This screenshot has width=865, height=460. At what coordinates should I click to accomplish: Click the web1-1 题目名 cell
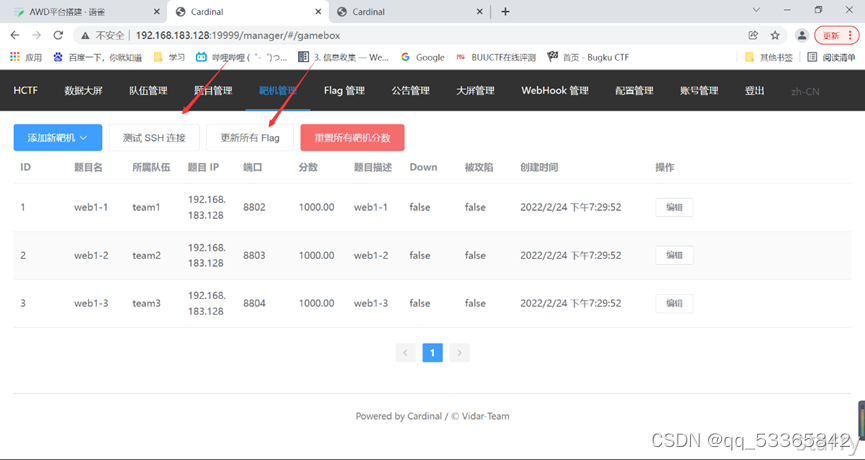91,207
